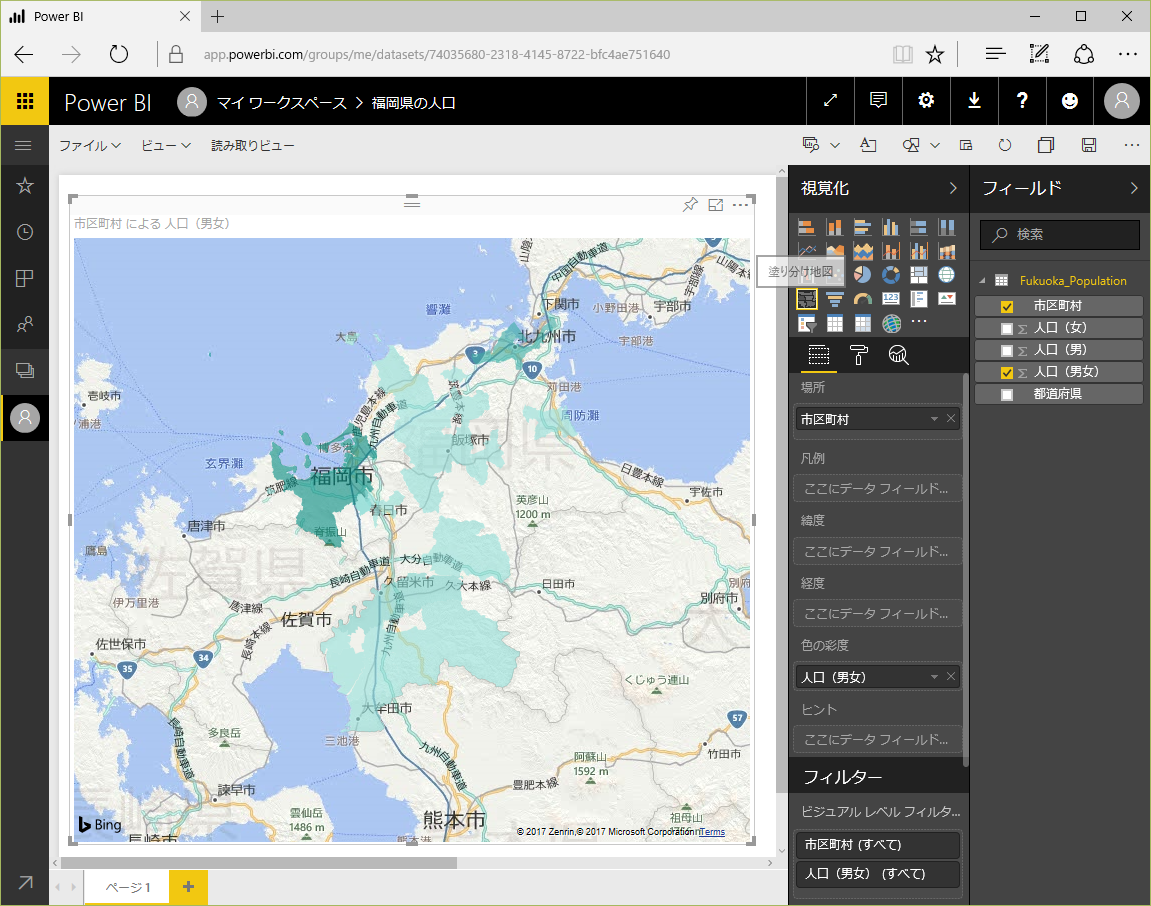
Task: Open Recent in the left sidebar
Action: point(25,232)
